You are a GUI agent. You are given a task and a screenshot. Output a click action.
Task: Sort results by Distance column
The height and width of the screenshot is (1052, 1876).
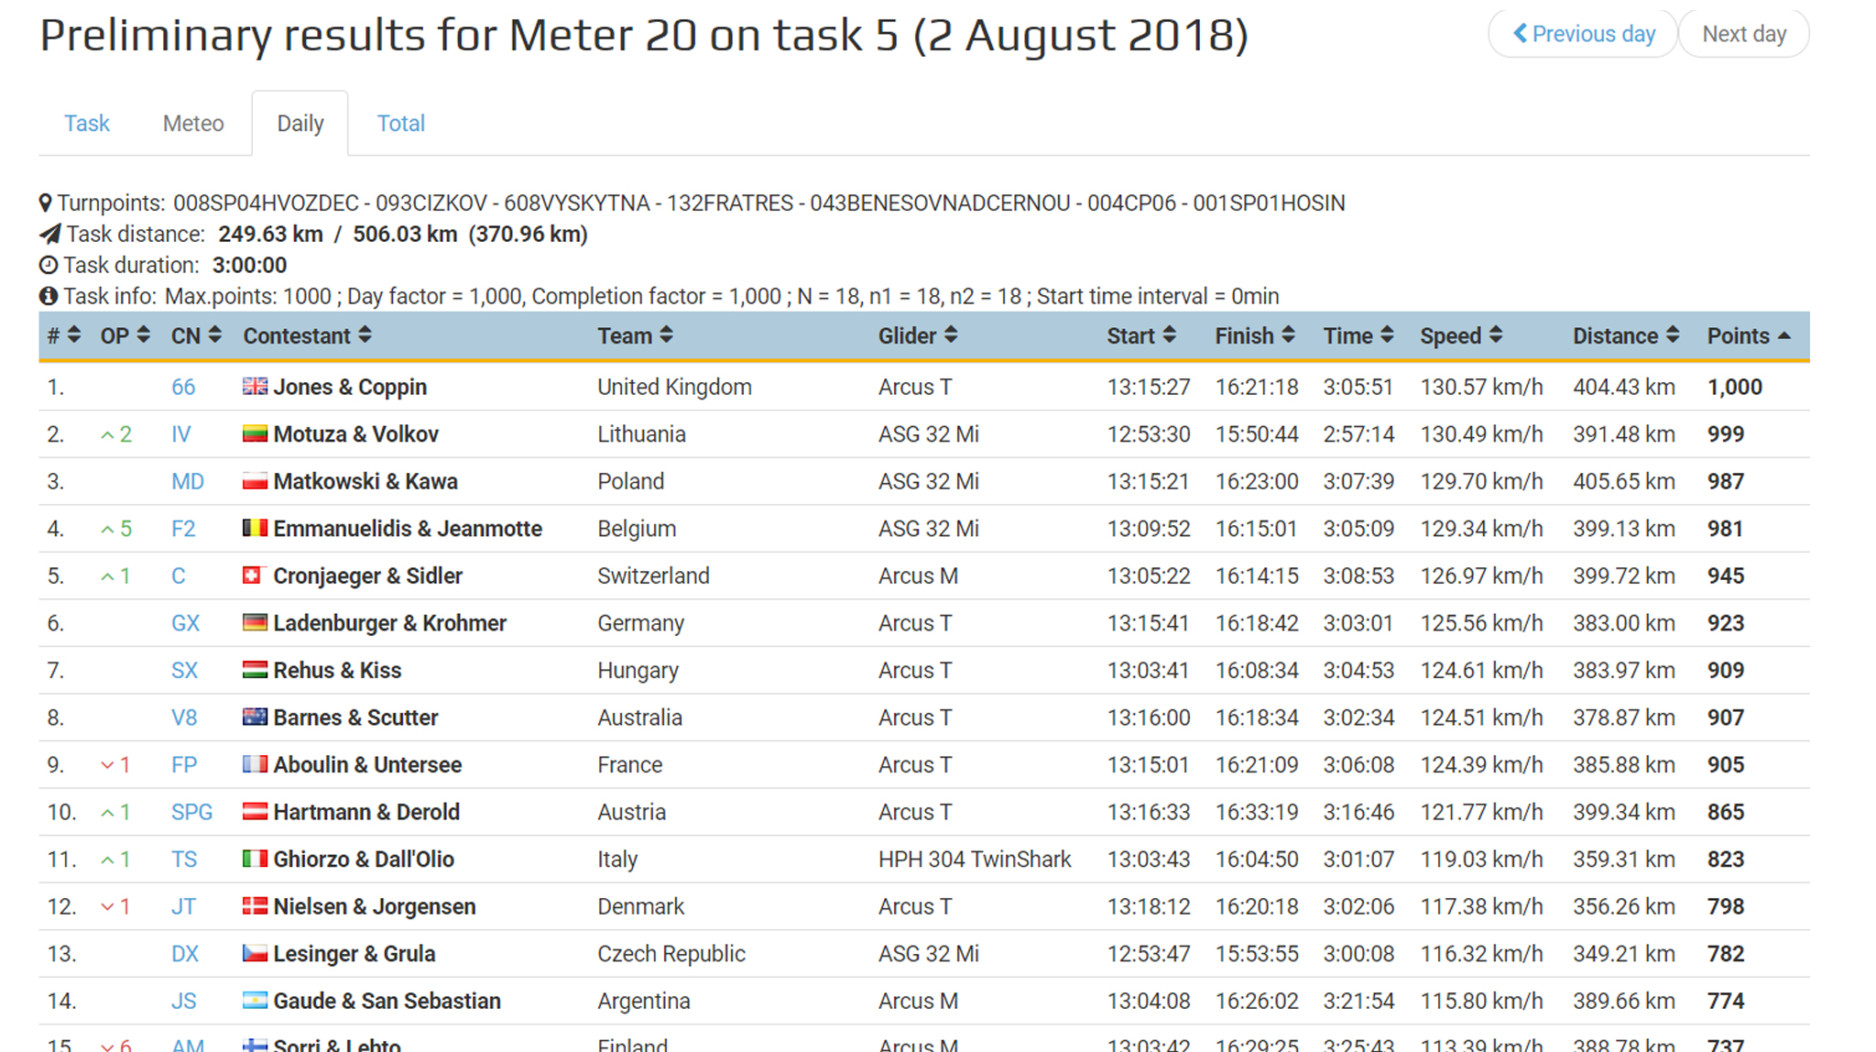coord(1624,336)
